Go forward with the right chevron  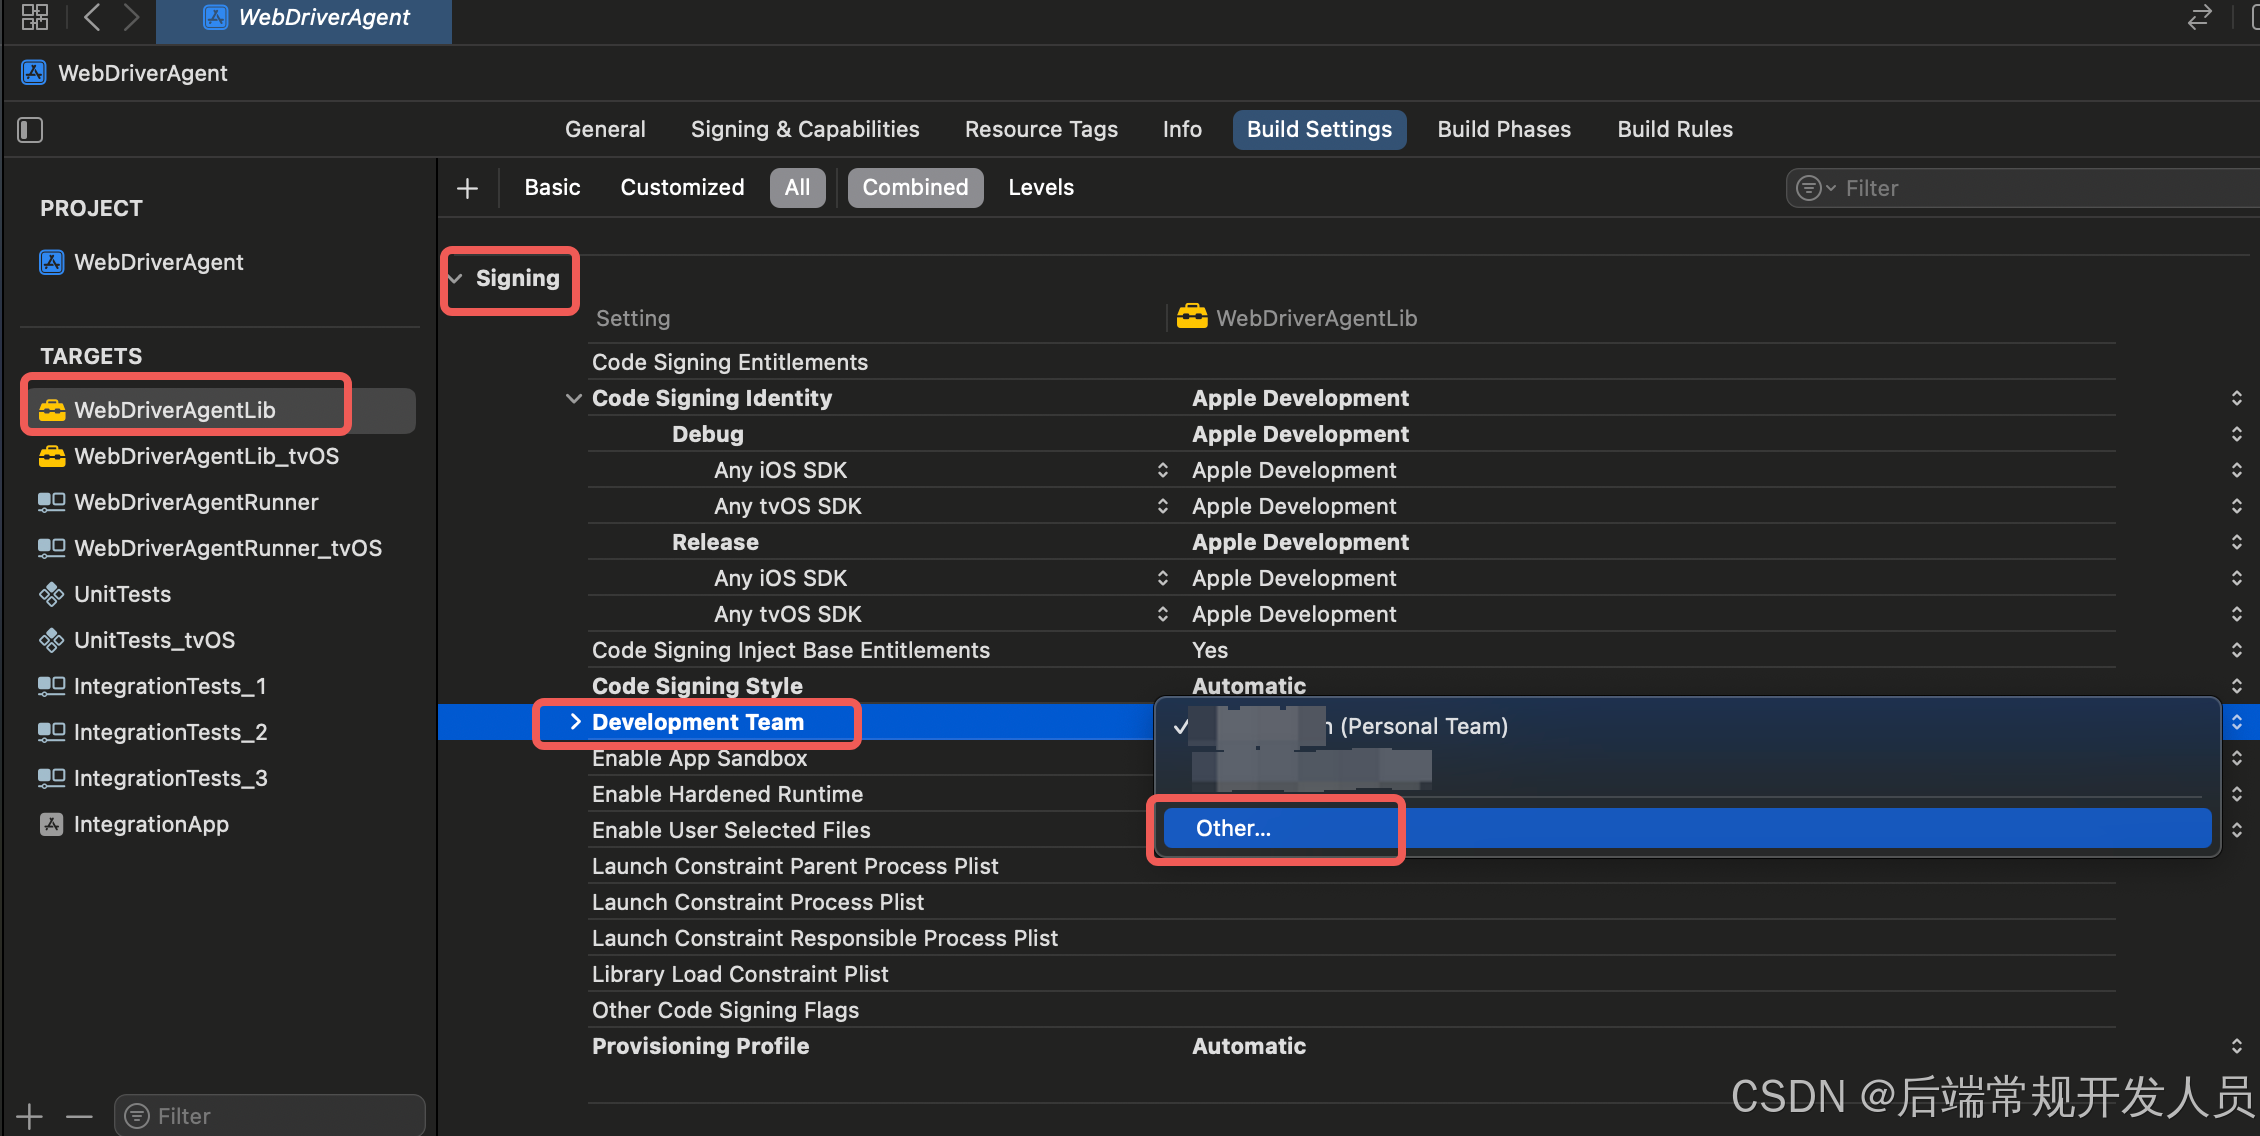[131, 16]
